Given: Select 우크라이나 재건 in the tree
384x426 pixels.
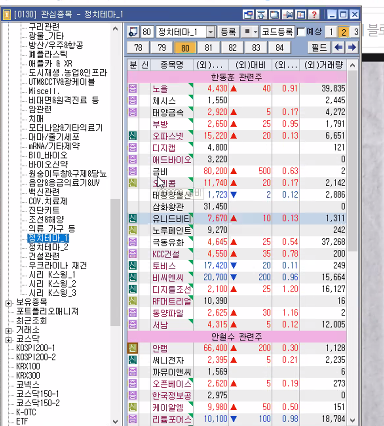Looking at the screenshot, I should click(57, 266).
